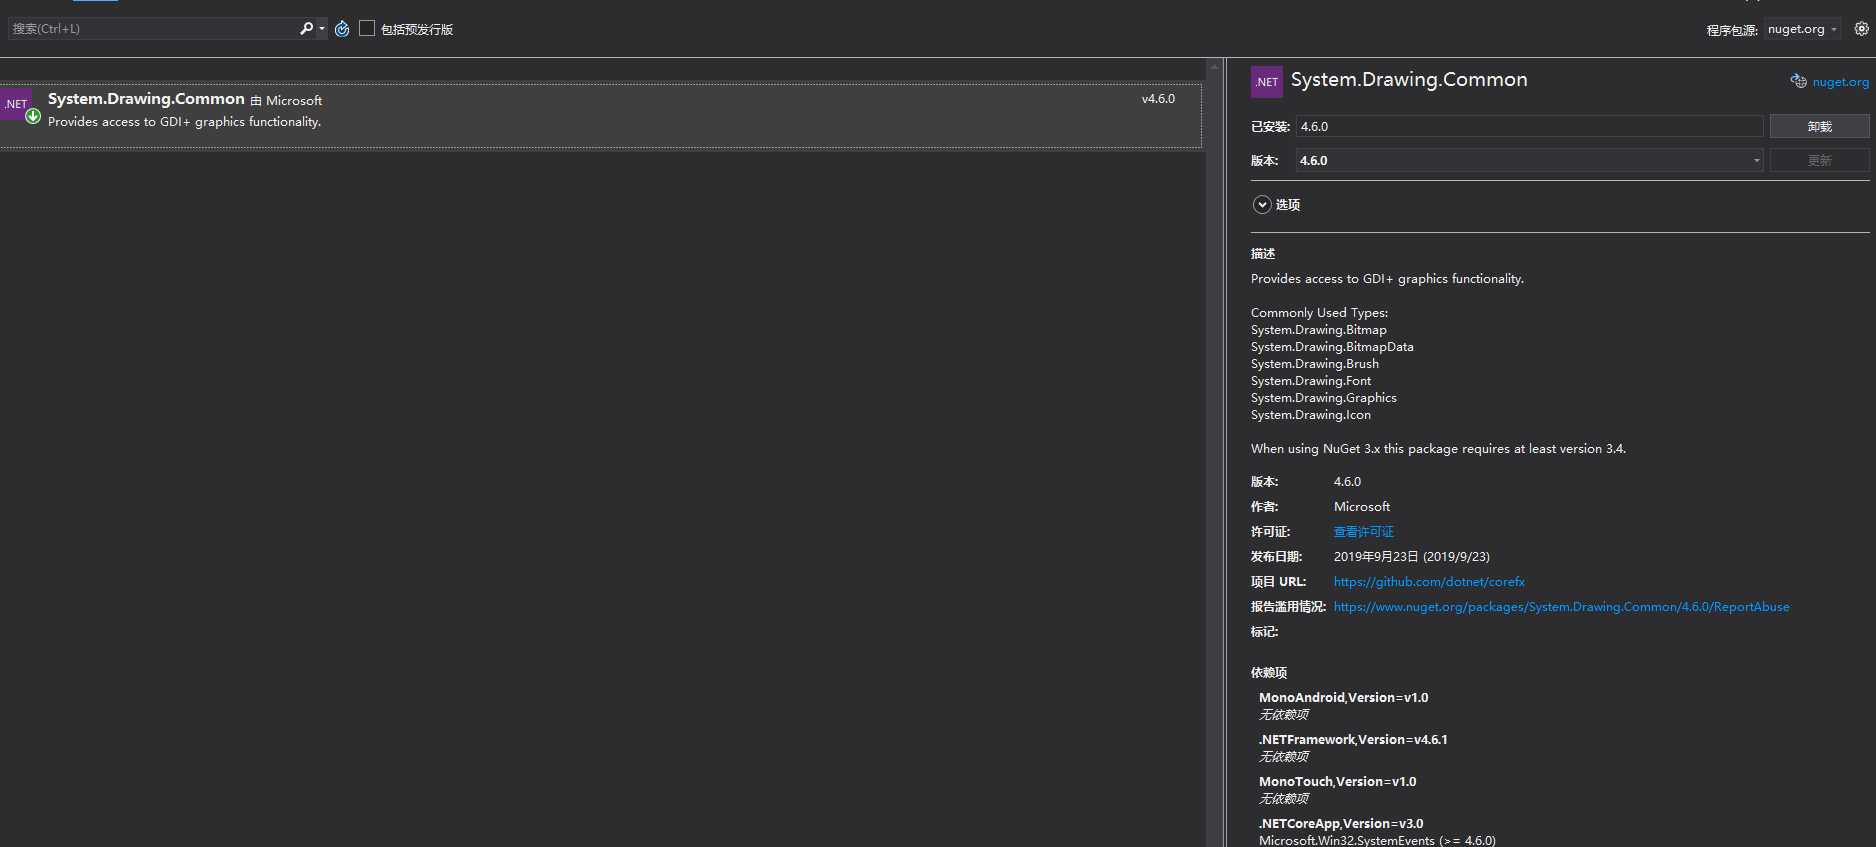The height and width of the screenshot is (847, 1876).
Task: Click the .NETFramework,Version=v4.6.1 dependency heading
Action: click(1353, 740)
